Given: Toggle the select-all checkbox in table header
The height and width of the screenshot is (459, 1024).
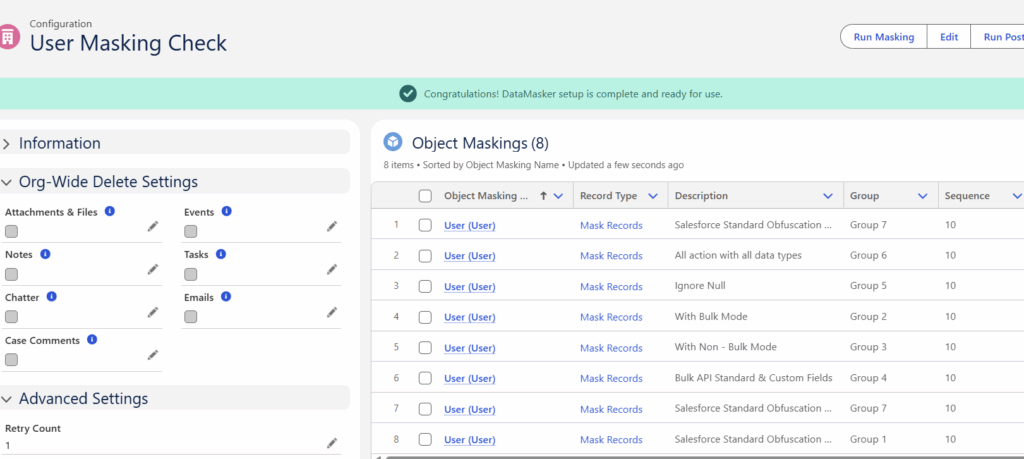Looking at the screenshot, I should tap(425, 196).
